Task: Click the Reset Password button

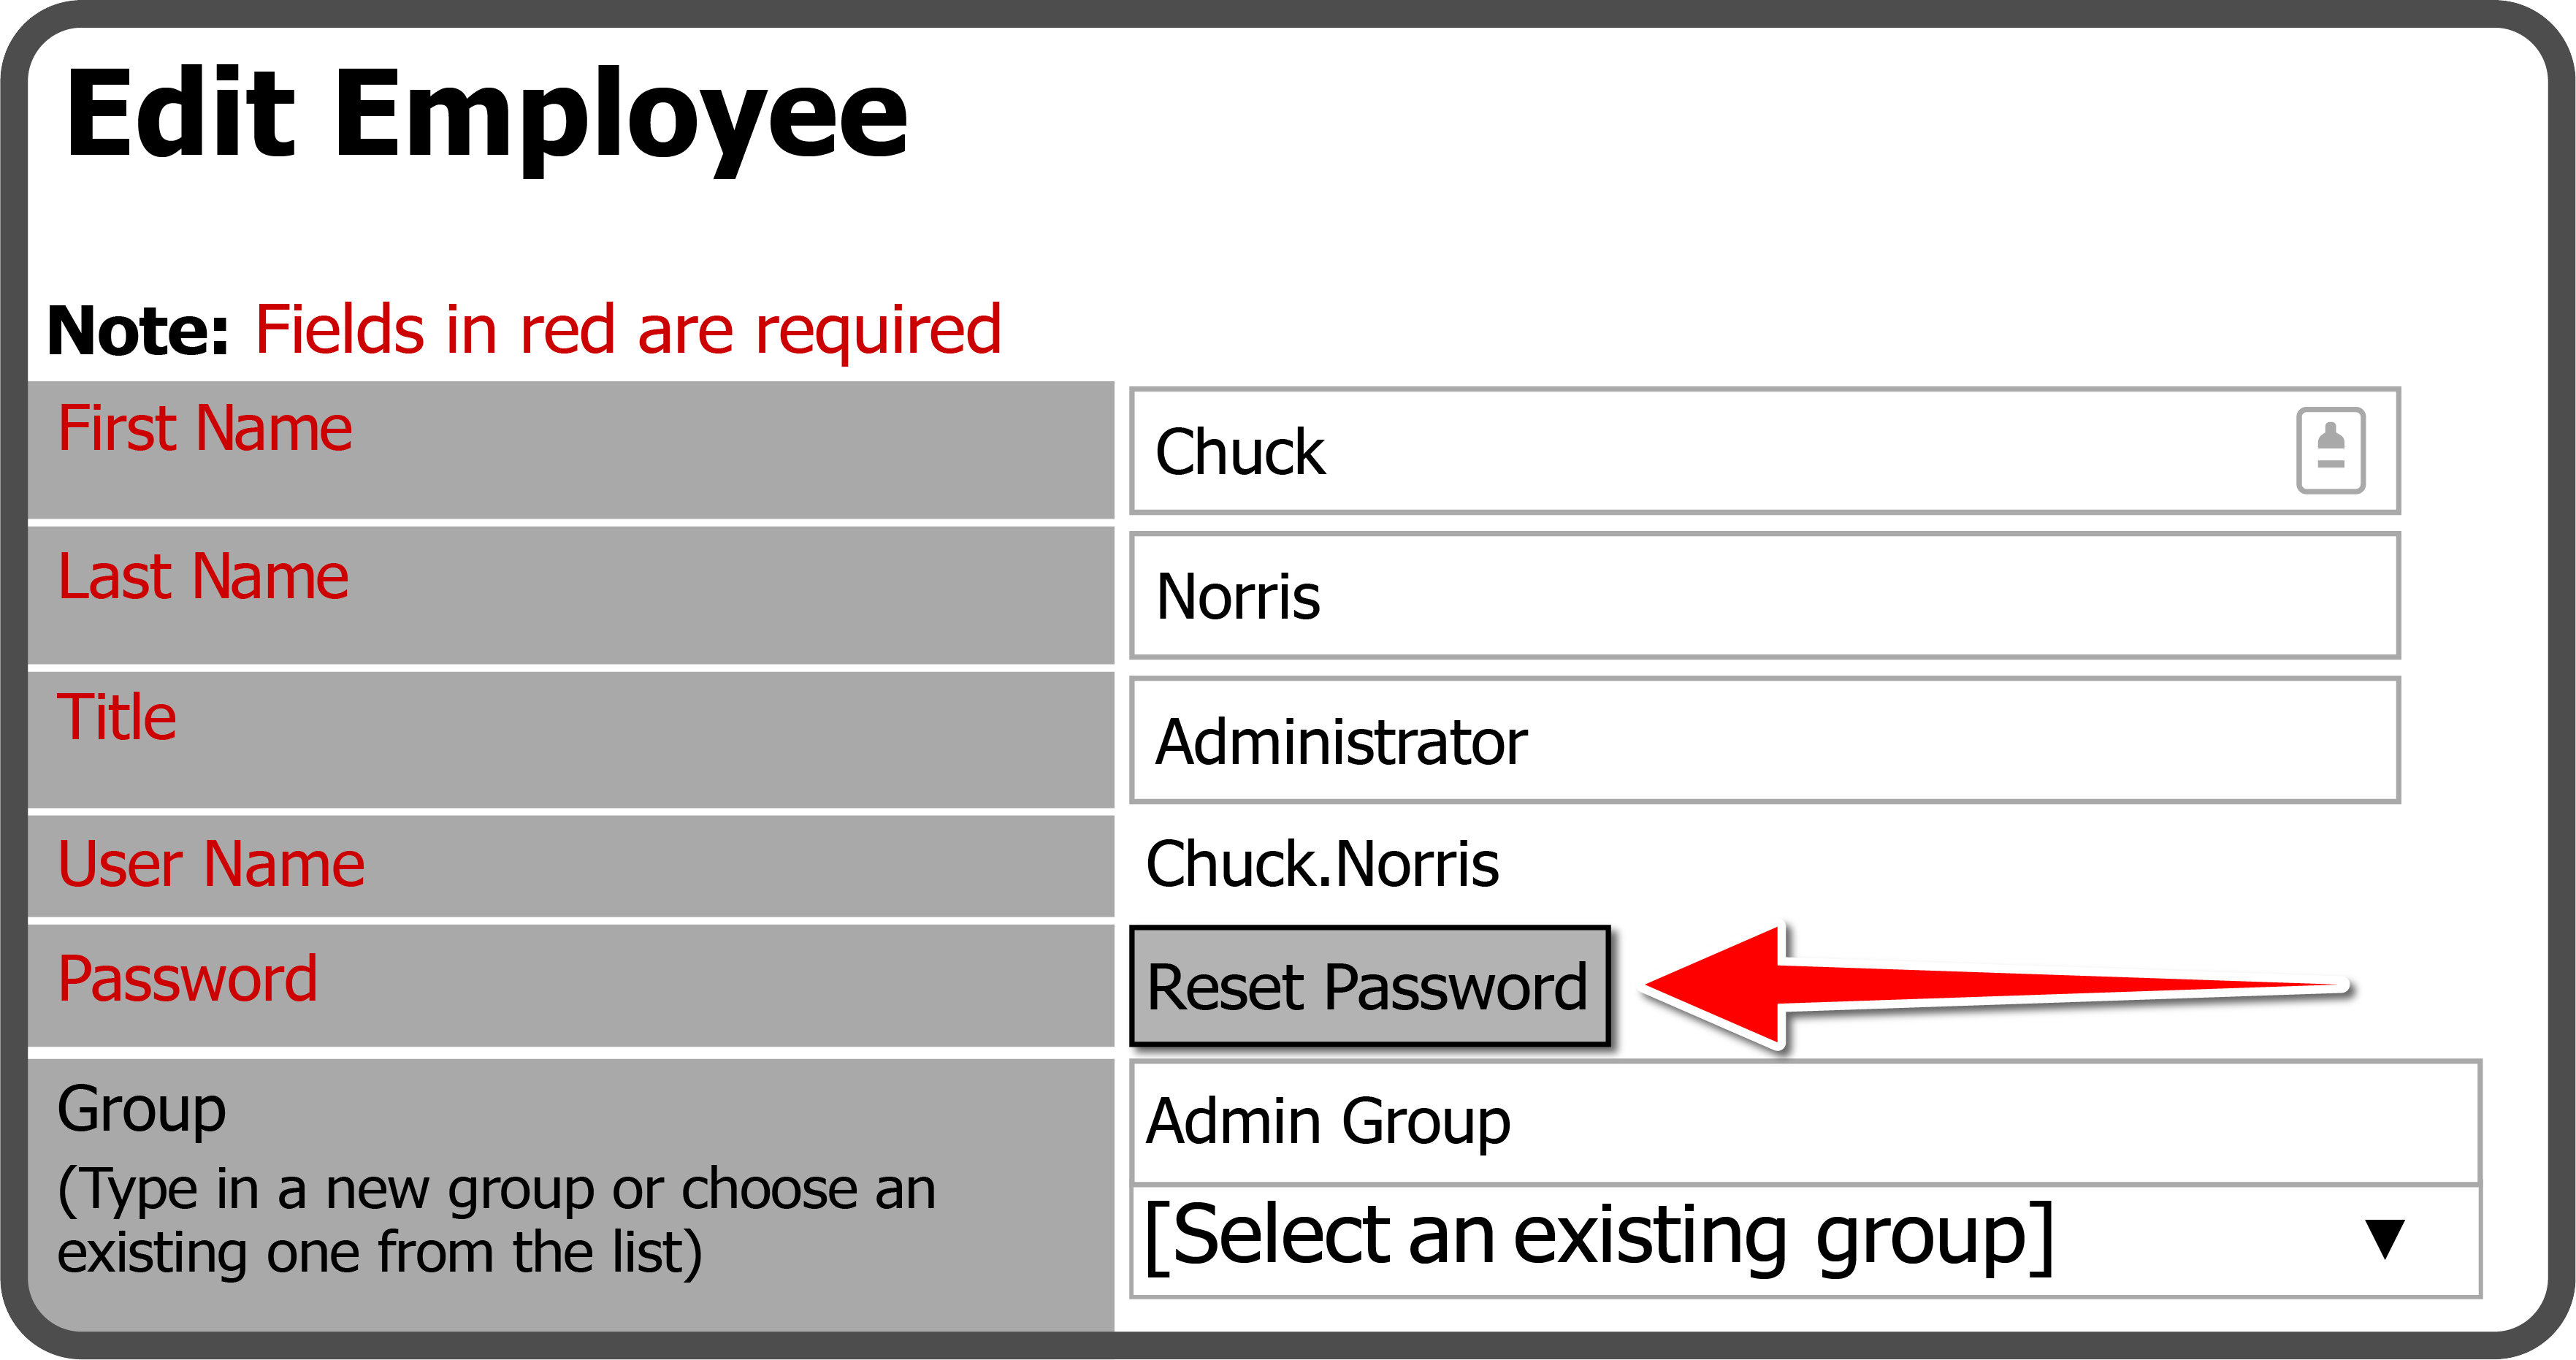Action: pos(1369,987)
